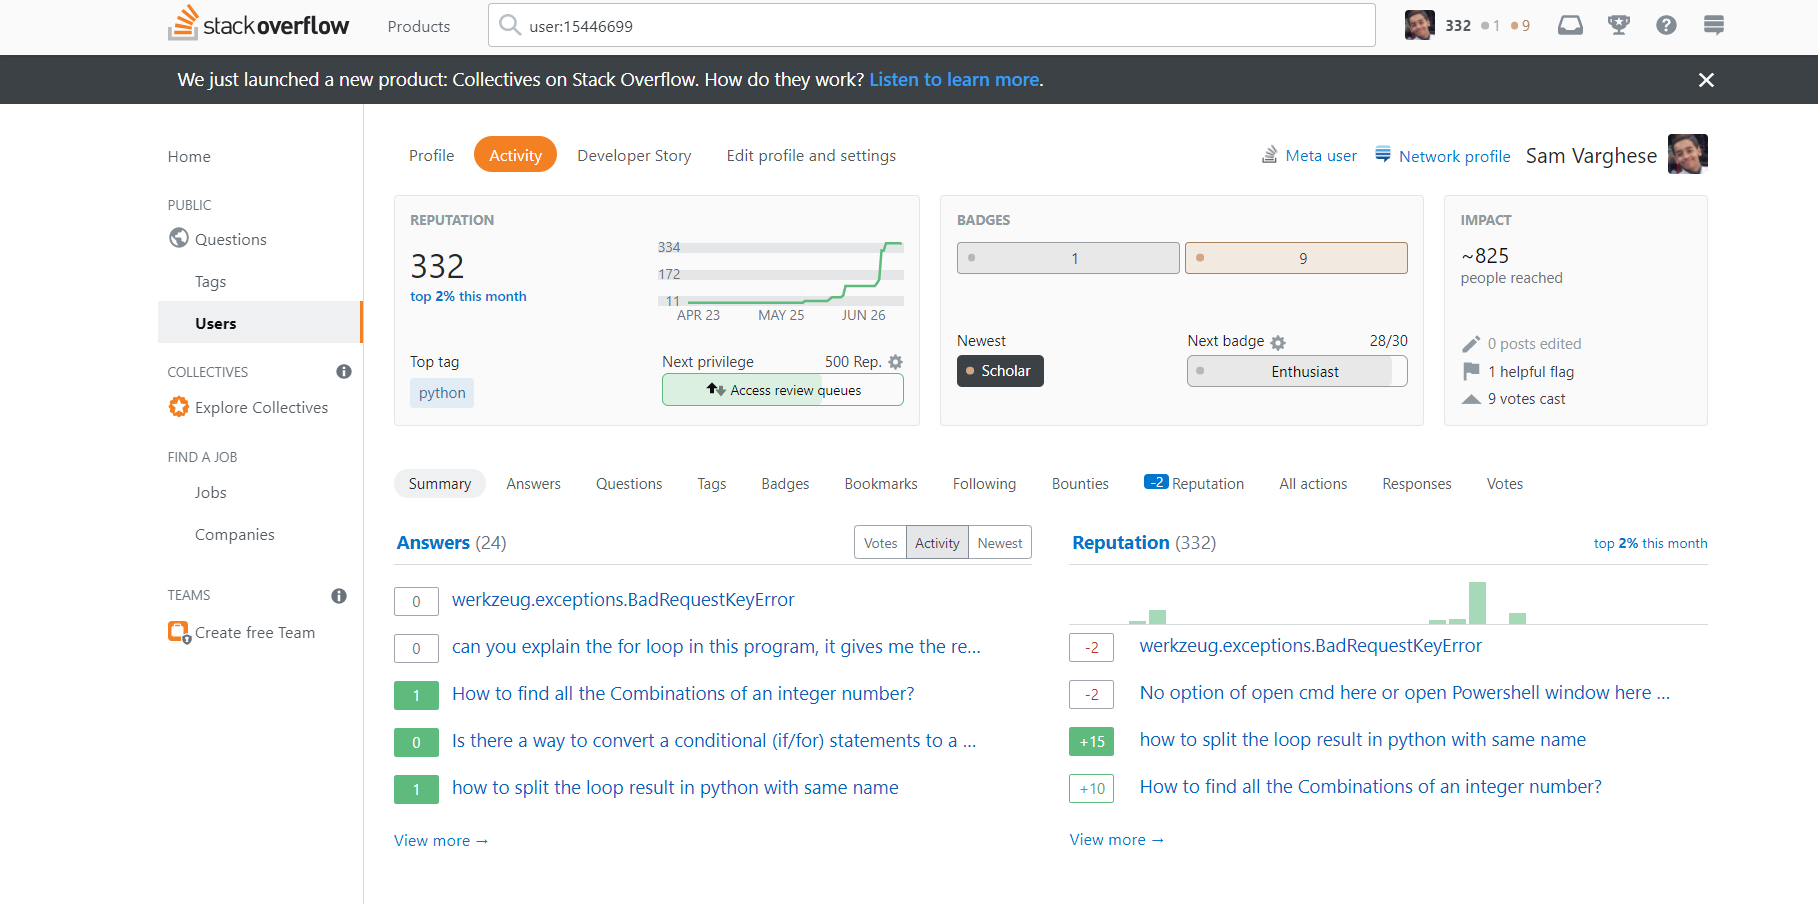Open the Bookmarks sub-tab
Screen dimensions: 1818x904
(x=881, y=483)
